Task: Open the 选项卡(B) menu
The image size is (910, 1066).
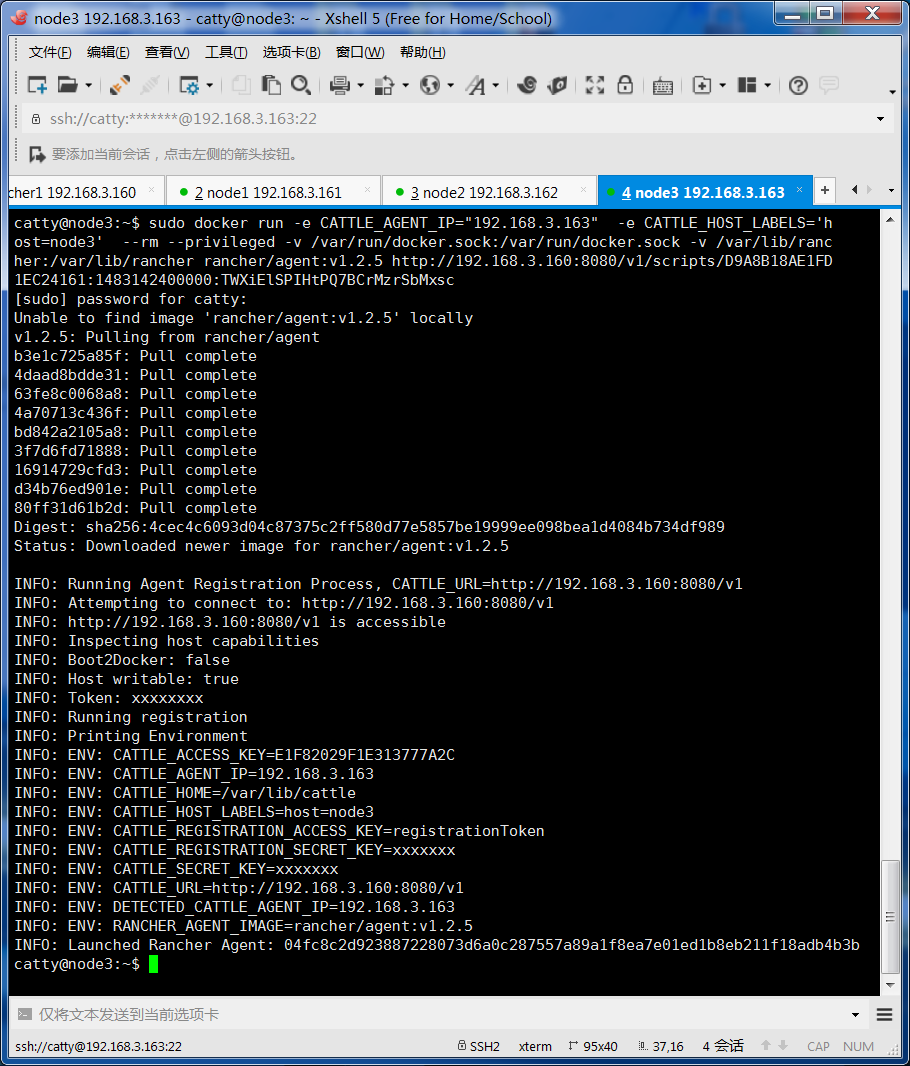Action: pyautogui.click(x=292, y=52)
